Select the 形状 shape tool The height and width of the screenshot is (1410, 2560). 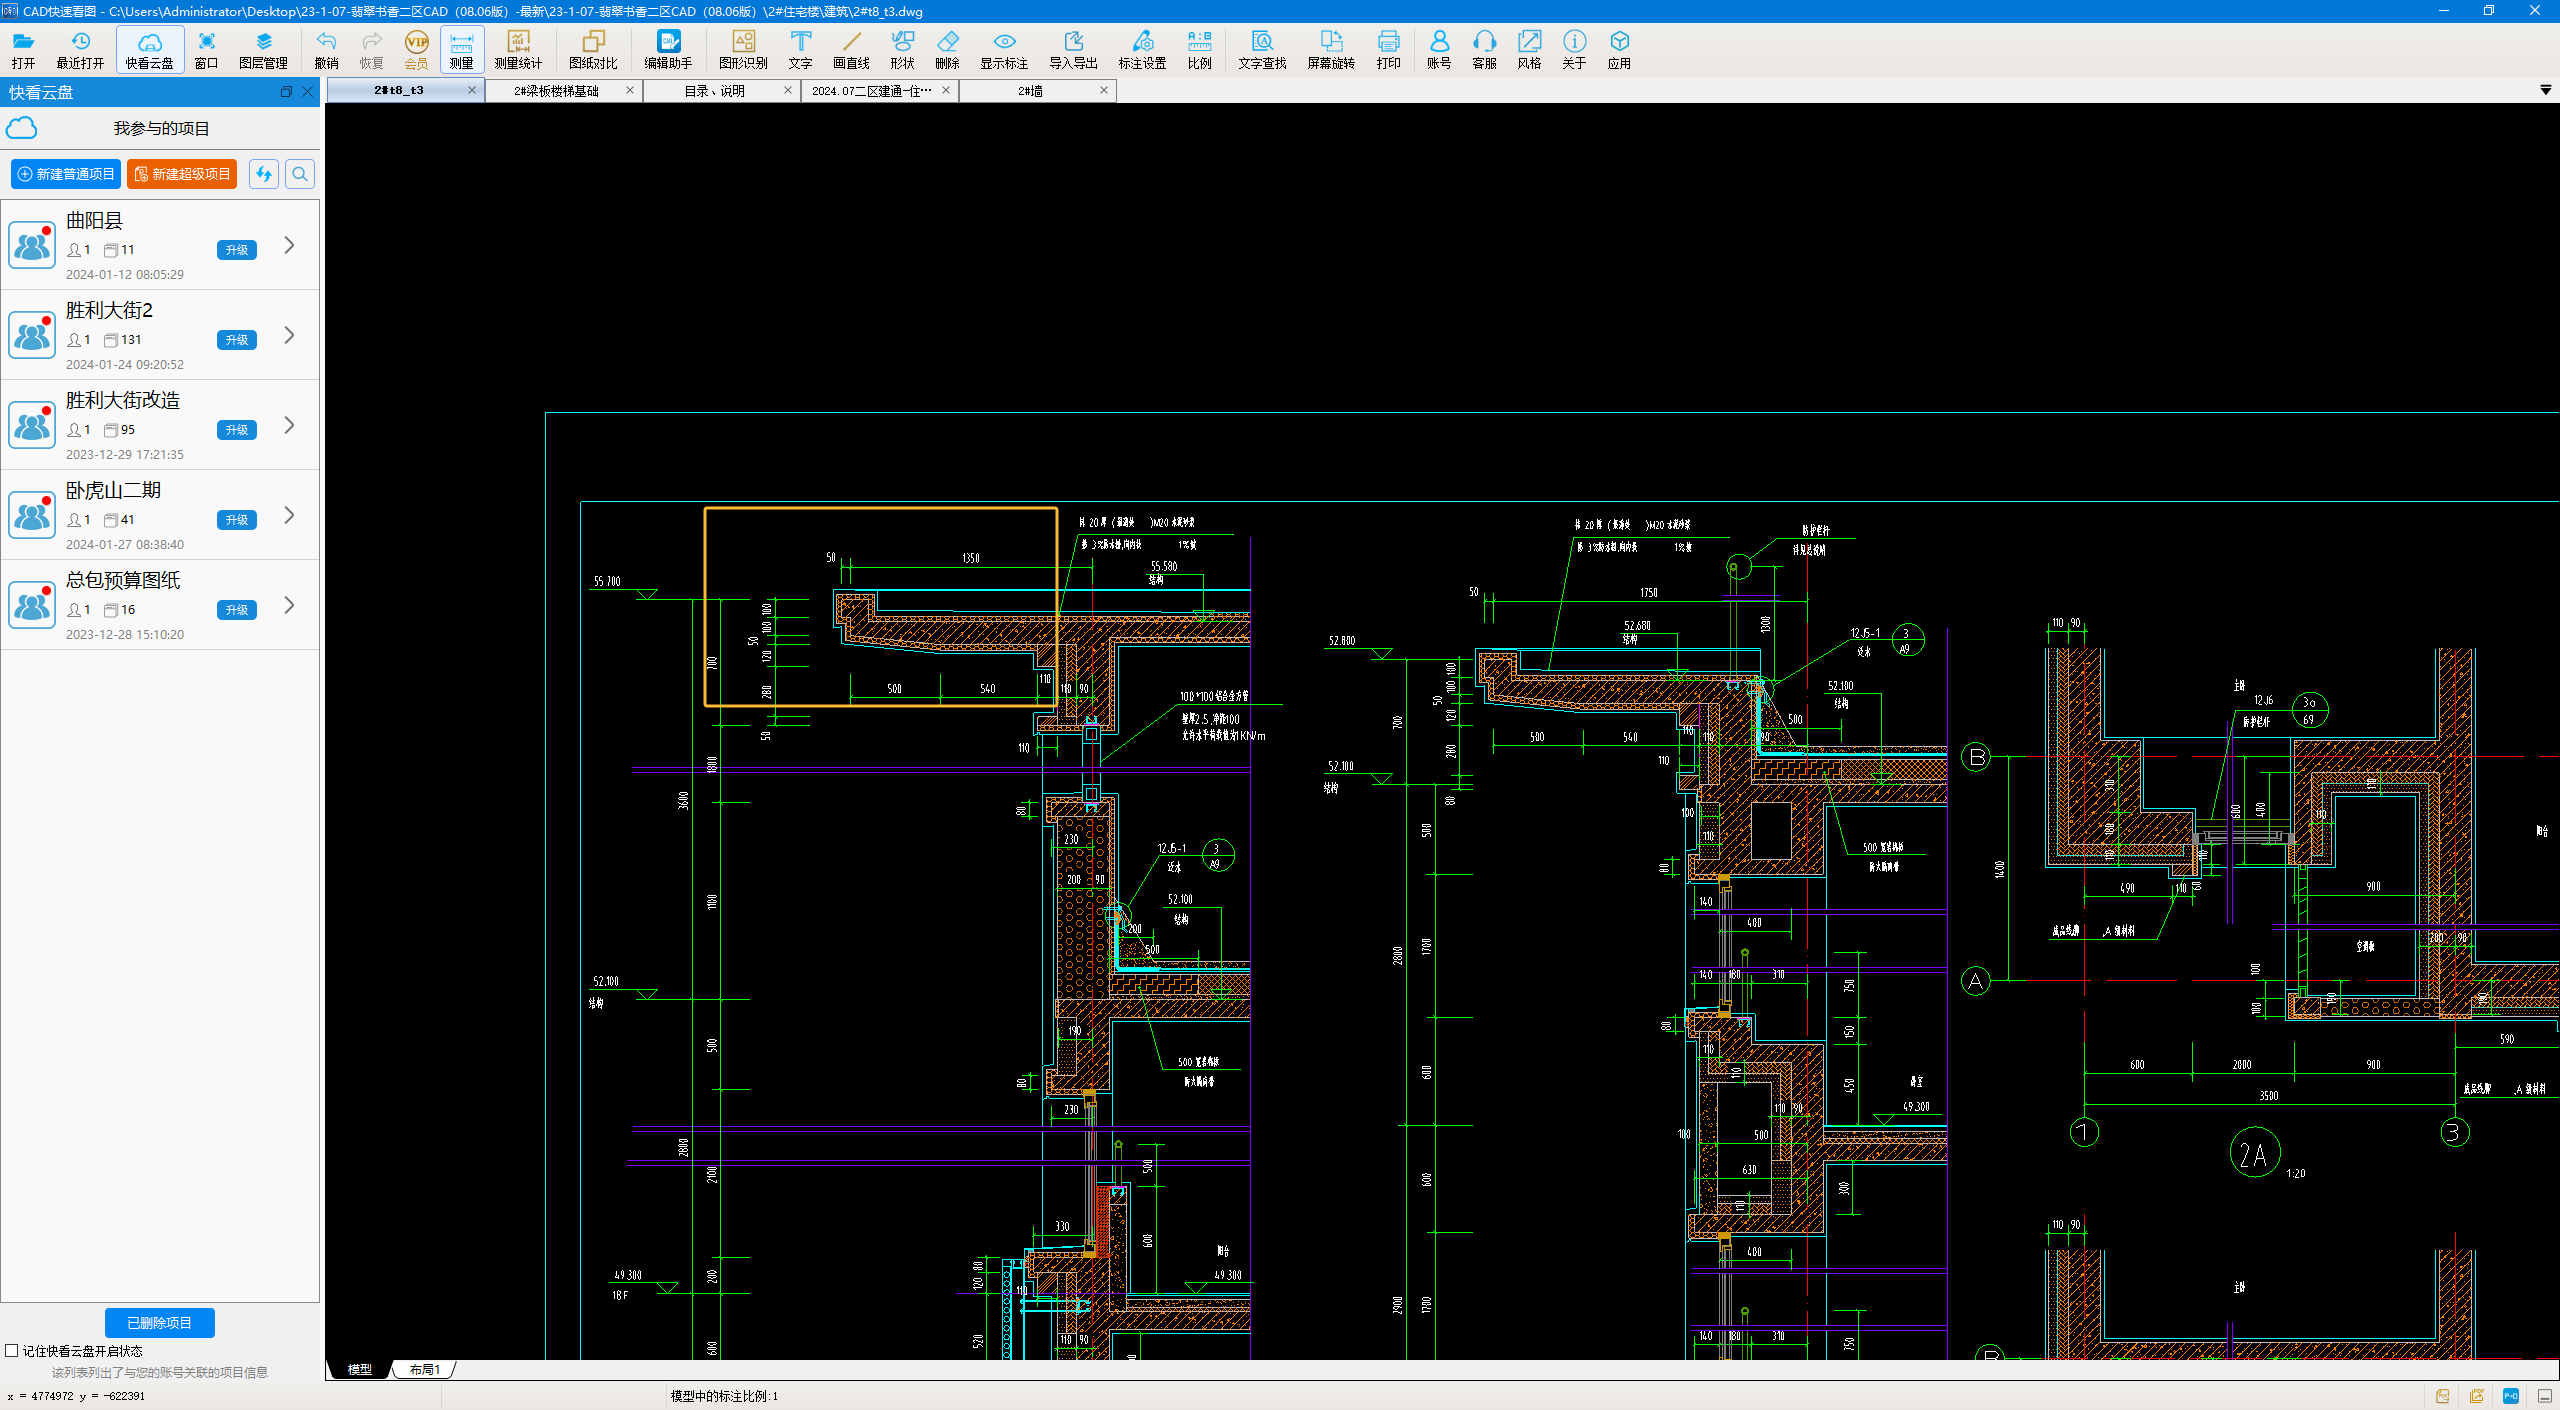[x=902, y=49]
